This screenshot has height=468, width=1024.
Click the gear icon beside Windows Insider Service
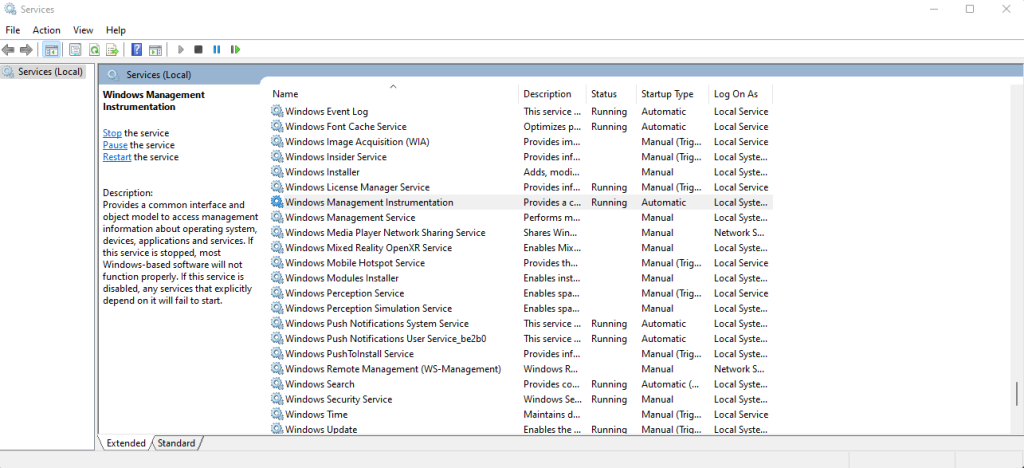tap(277, 157)
